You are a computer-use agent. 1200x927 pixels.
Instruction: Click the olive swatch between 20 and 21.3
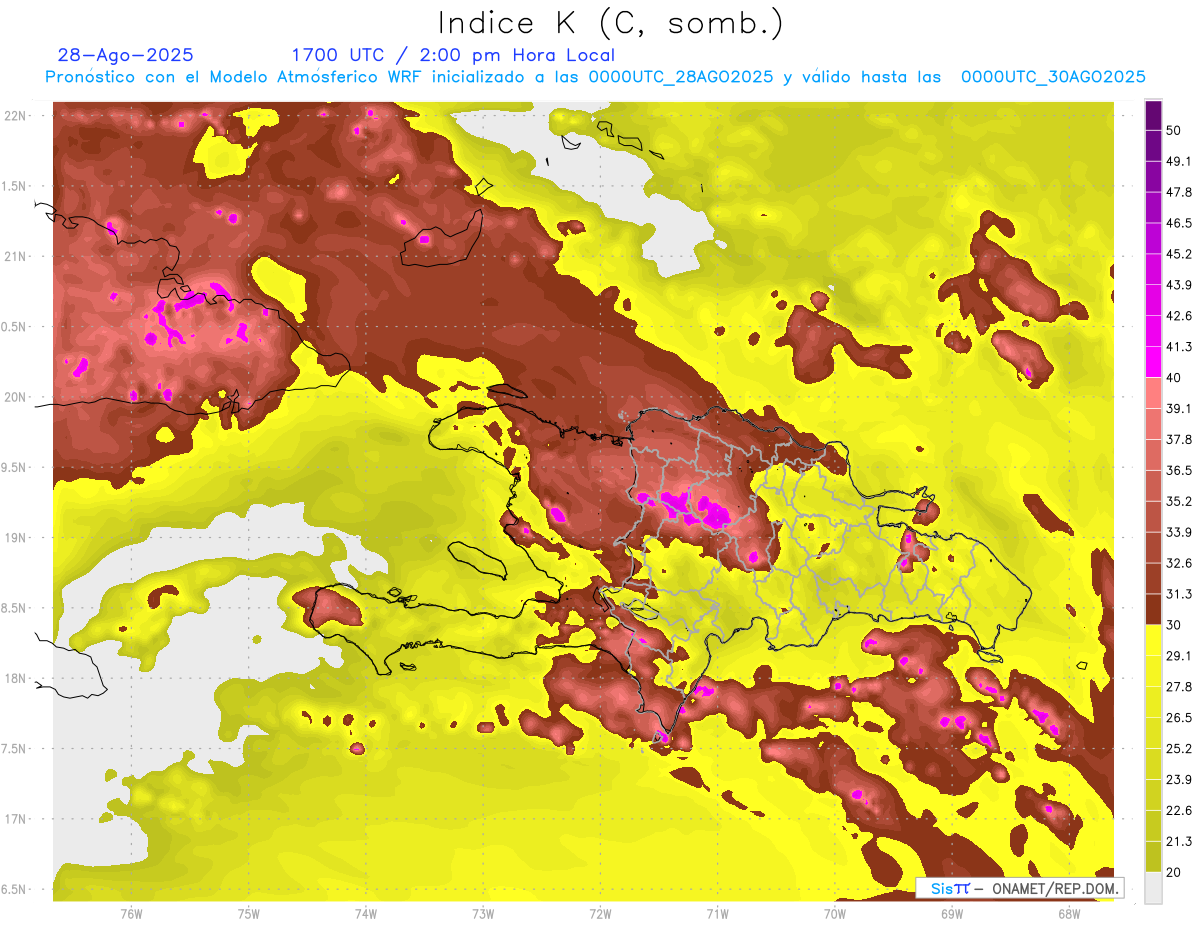1153,856
